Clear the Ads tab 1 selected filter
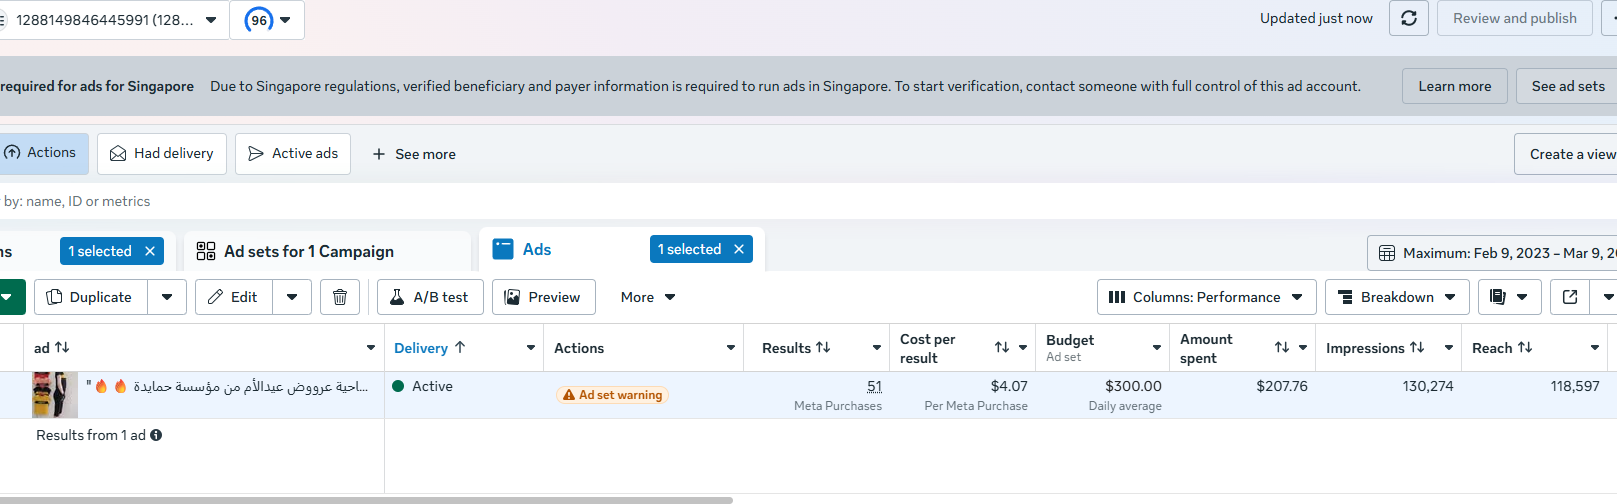Viewport: 1617px width, 504px height. pos(739,249)
